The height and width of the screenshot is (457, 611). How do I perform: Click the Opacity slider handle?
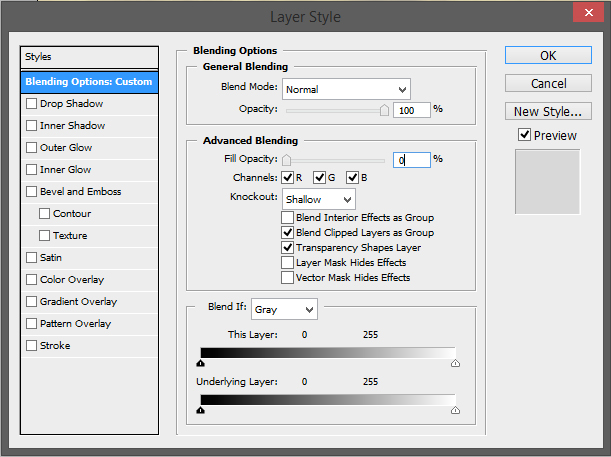point(384,111)
